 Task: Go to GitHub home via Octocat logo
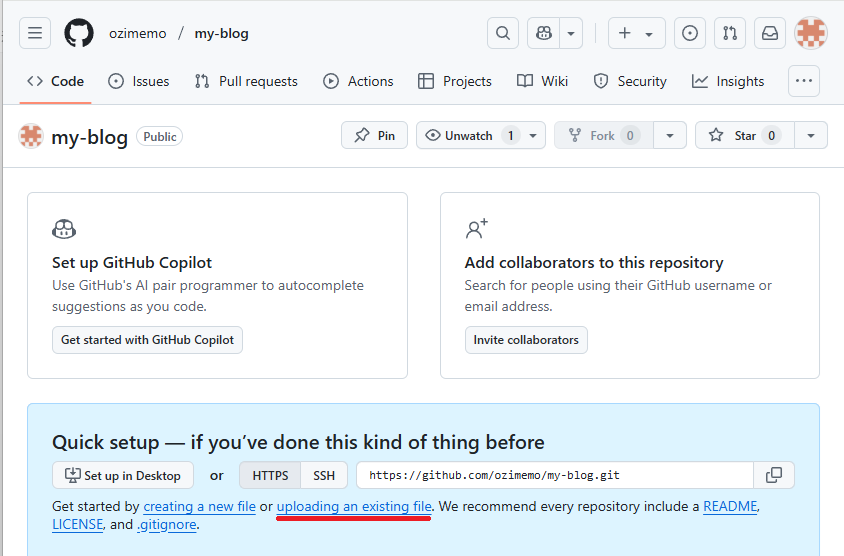(79, 33)
